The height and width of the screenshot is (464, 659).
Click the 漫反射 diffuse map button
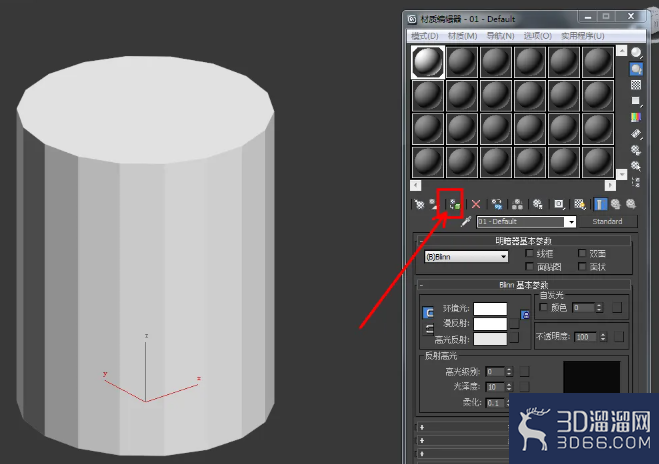[x=514, y=324]
